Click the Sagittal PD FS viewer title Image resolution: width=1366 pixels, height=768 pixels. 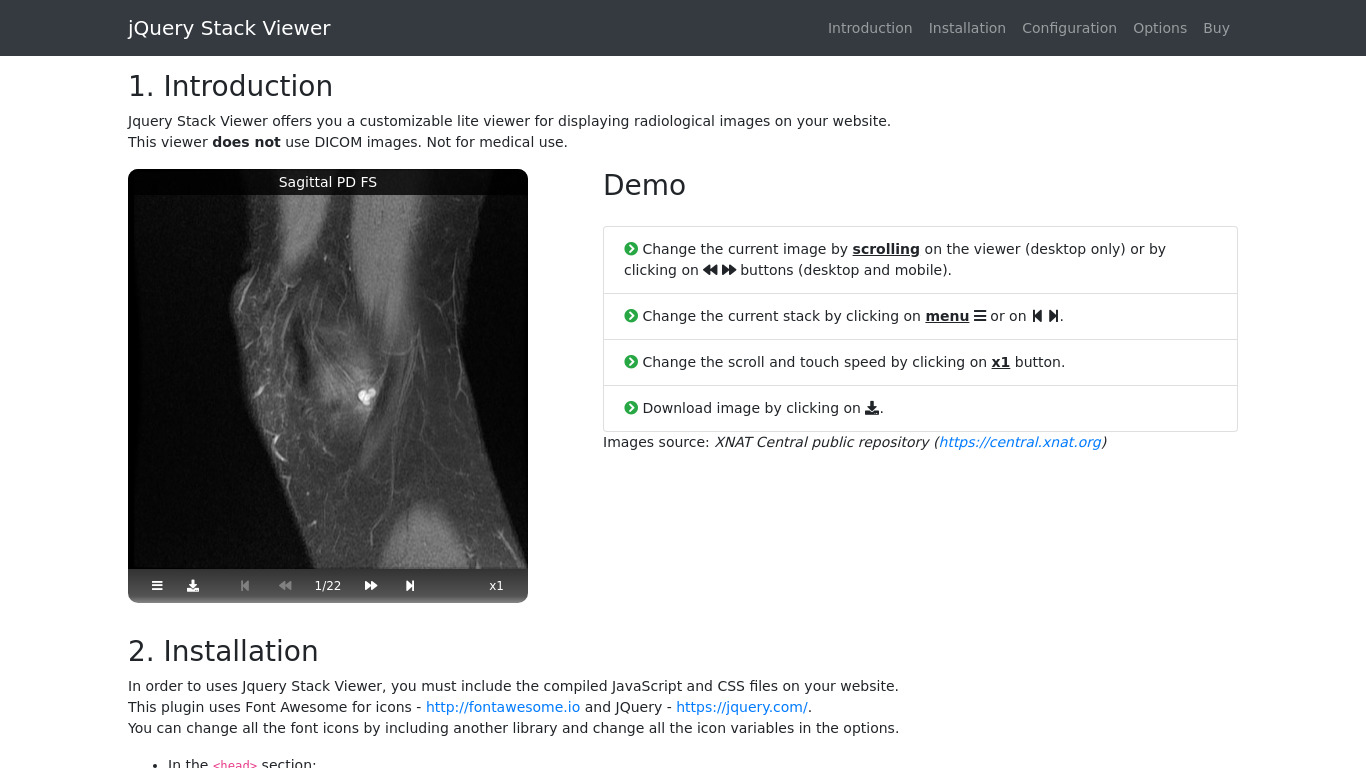(328, 182)
